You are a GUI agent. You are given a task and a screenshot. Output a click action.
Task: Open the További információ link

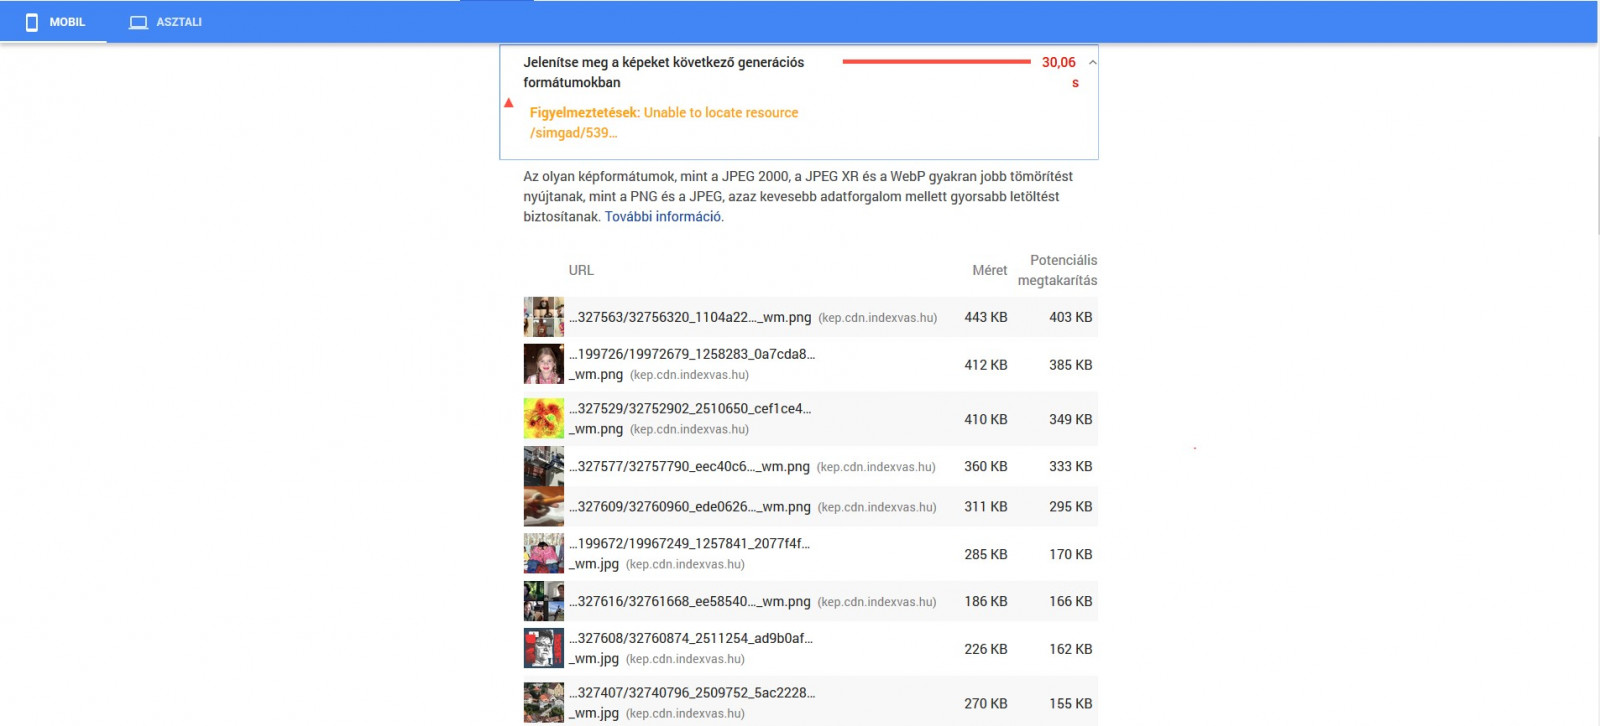coord(663,216)
